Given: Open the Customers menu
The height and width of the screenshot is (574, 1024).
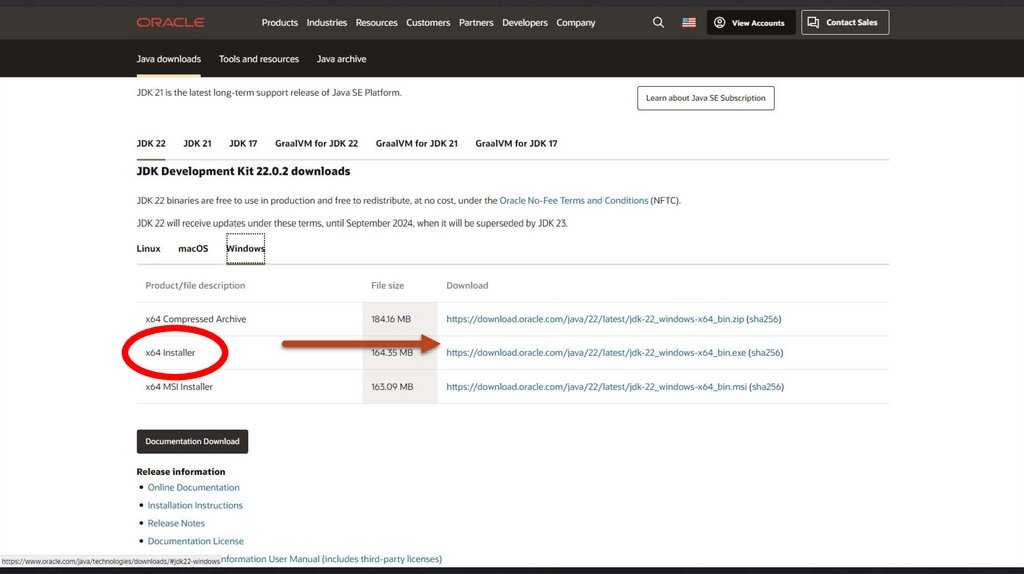Looking at the screenshot, I should 428,22.
